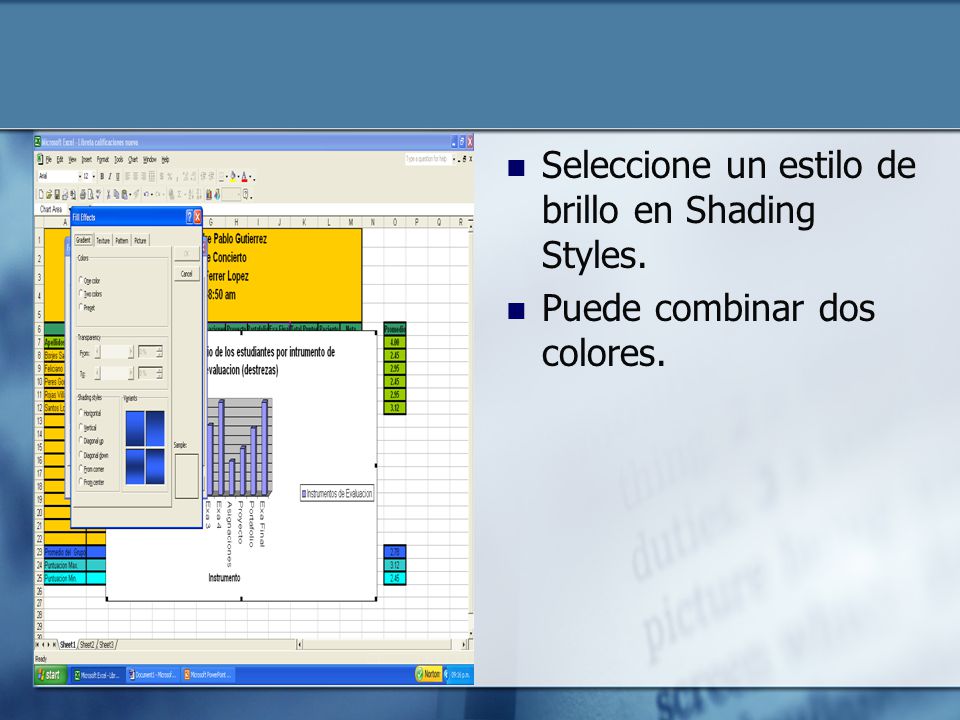This screenshot has width=960, height=720.
Task: Click the Save diskette icon
Action: (x=57, y=195)
